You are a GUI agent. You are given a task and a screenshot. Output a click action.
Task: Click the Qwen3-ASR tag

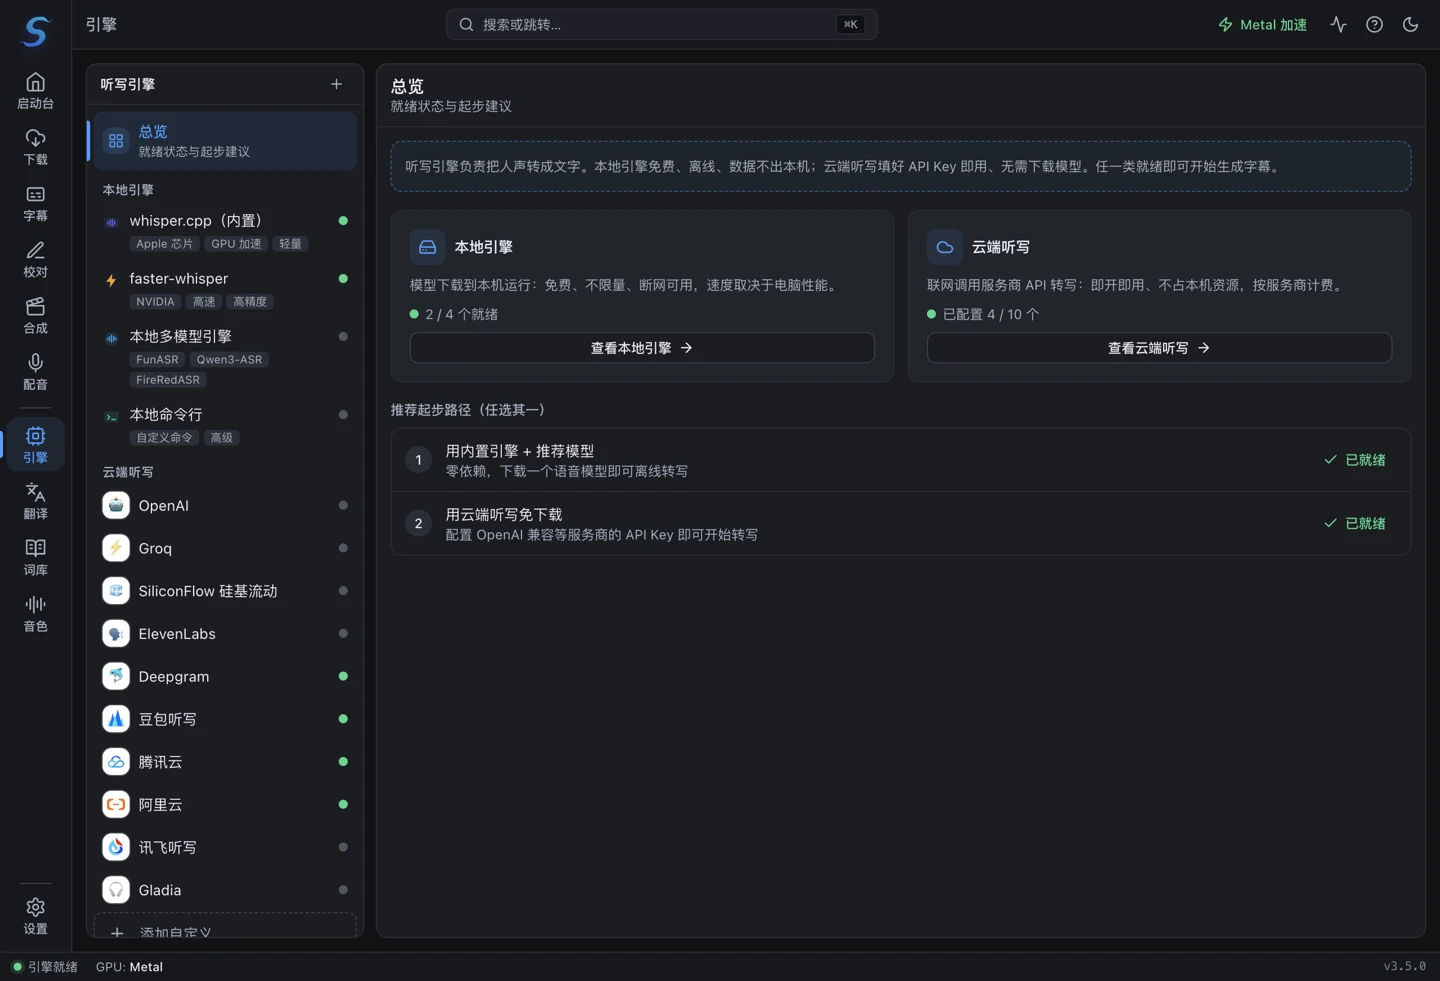229,360
